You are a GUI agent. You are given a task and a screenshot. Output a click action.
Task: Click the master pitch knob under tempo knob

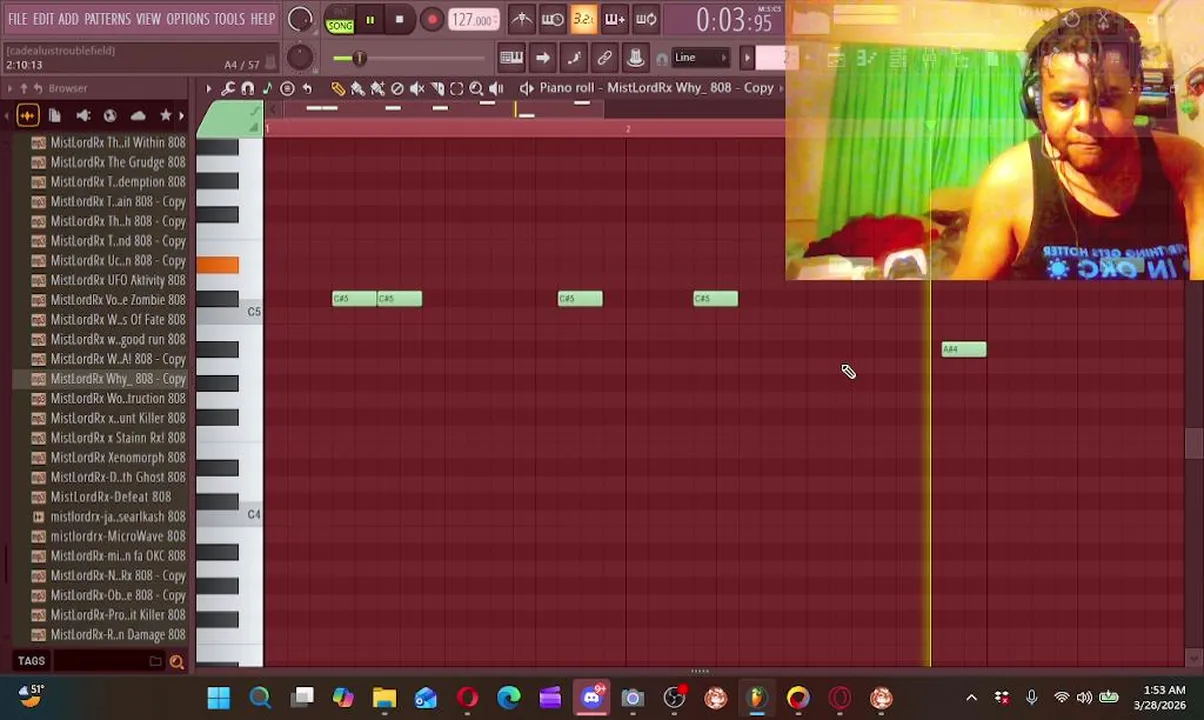299,58
